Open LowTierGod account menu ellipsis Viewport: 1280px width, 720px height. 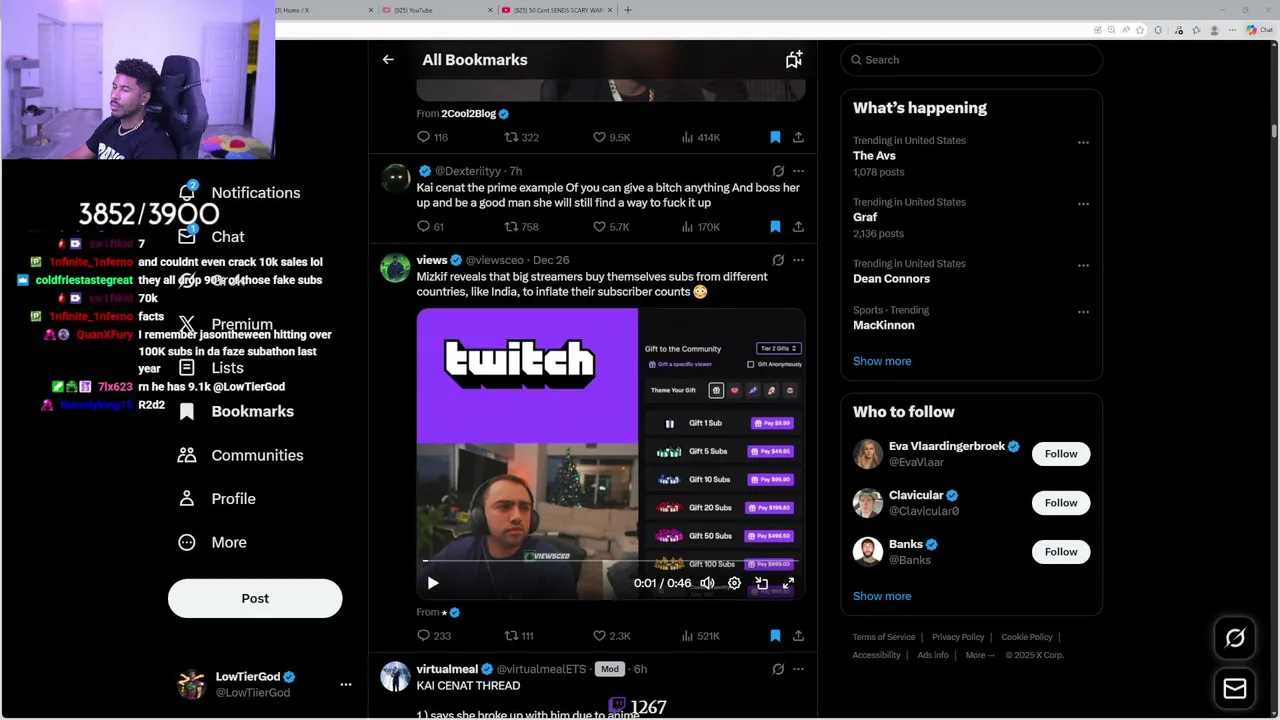(346, 685)
